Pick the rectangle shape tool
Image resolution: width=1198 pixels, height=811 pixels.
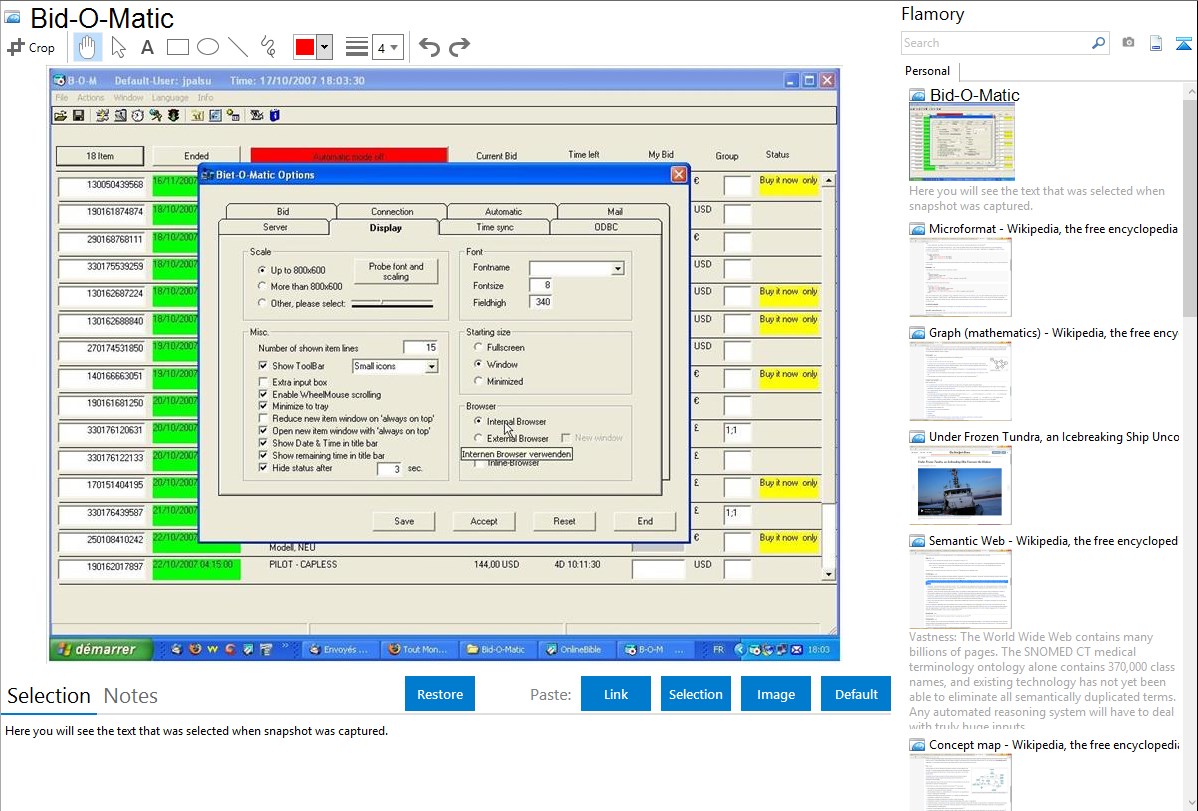(x=178, y=47)
